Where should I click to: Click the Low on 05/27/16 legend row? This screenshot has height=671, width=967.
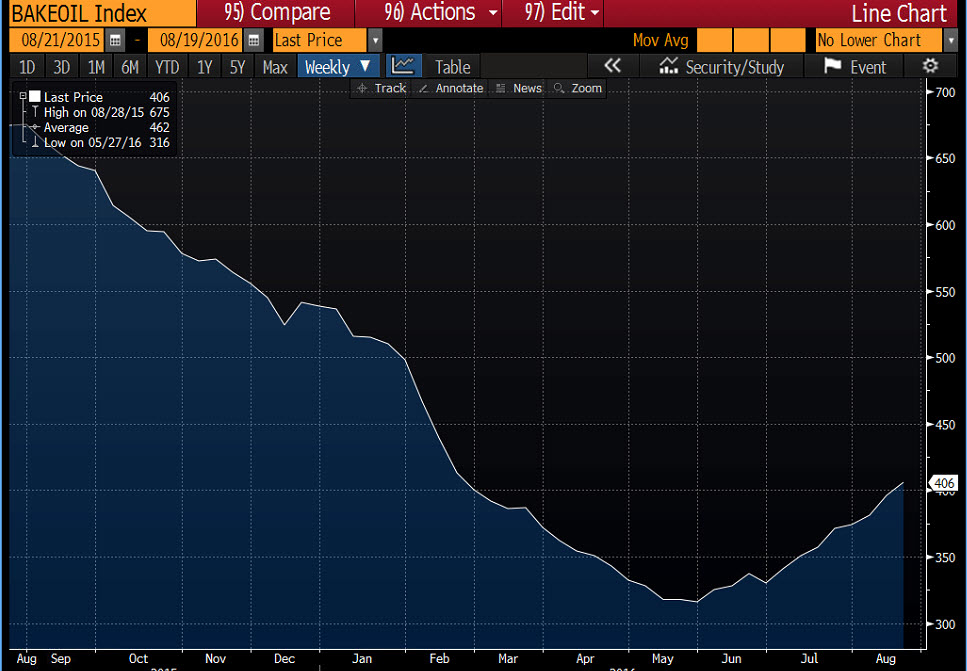[100, 142]
